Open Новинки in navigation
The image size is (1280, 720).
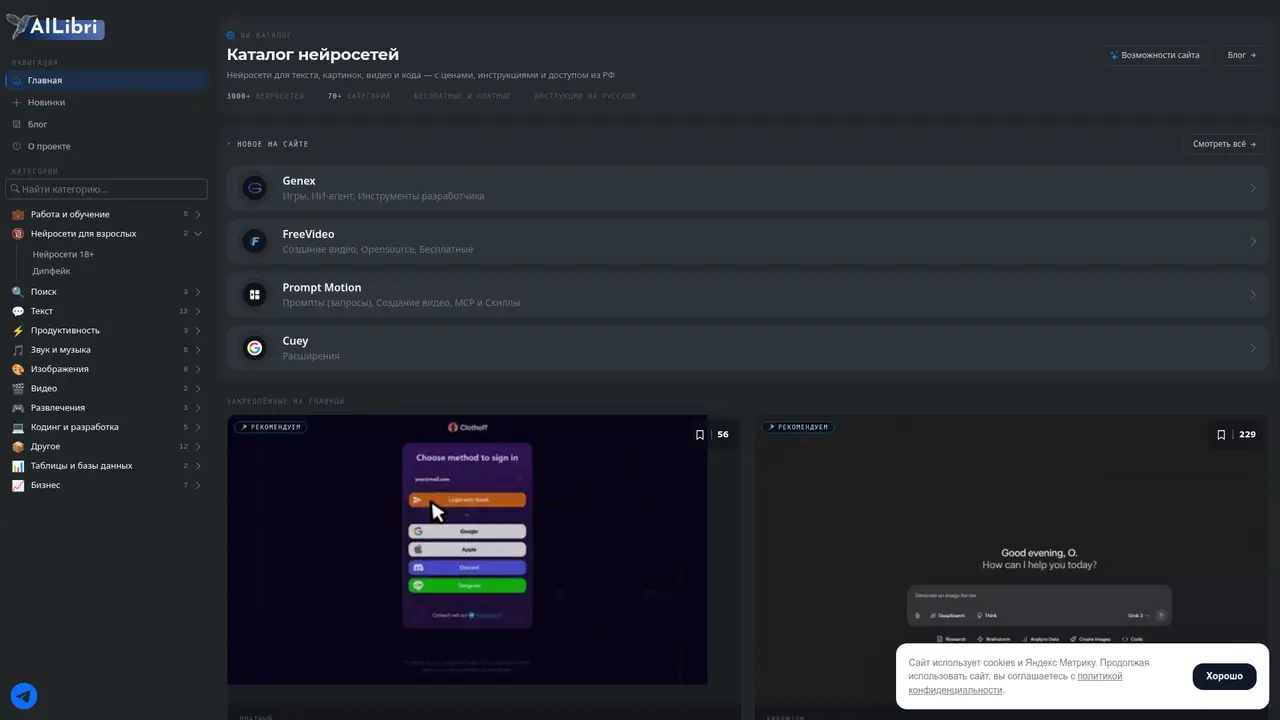(107, 102)
